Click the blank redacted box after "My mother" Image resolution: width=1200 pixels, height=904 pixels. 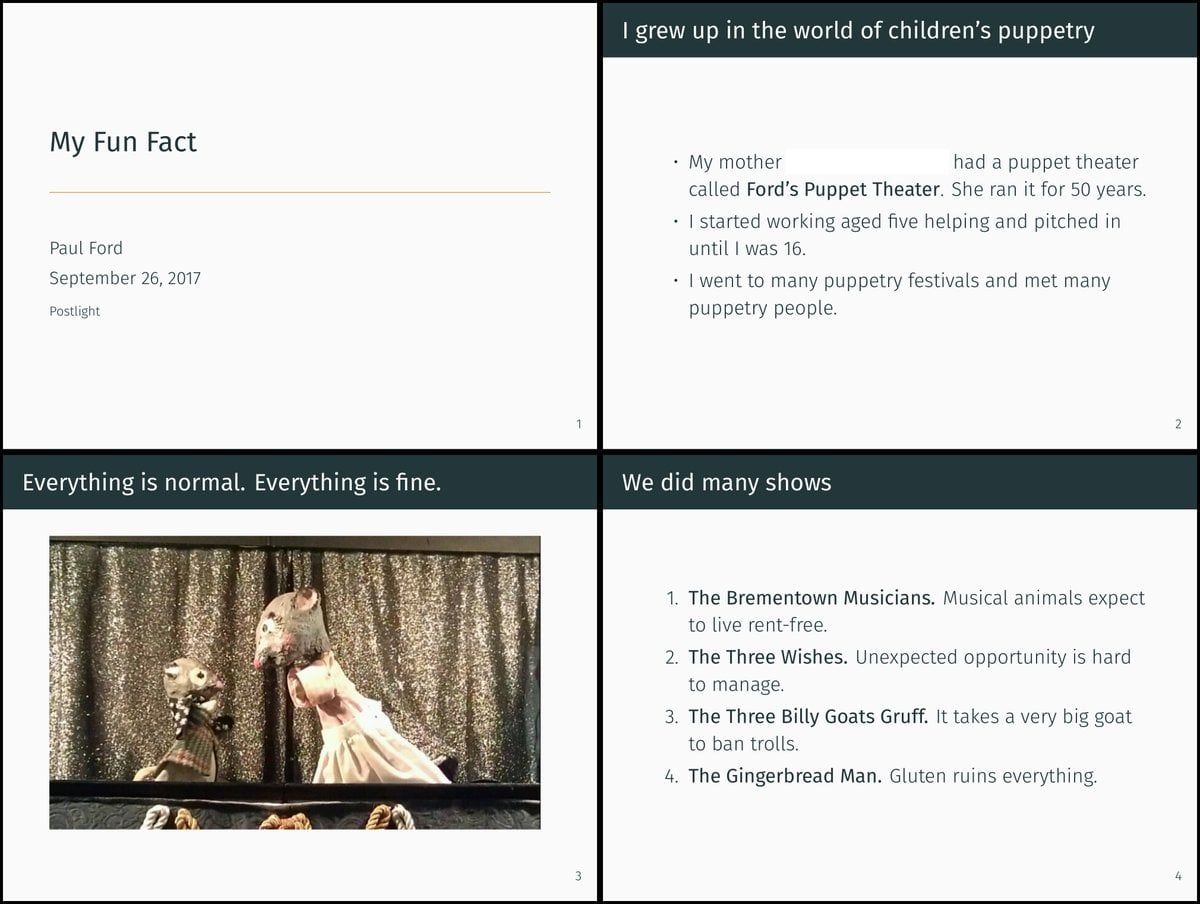[866, 162]
